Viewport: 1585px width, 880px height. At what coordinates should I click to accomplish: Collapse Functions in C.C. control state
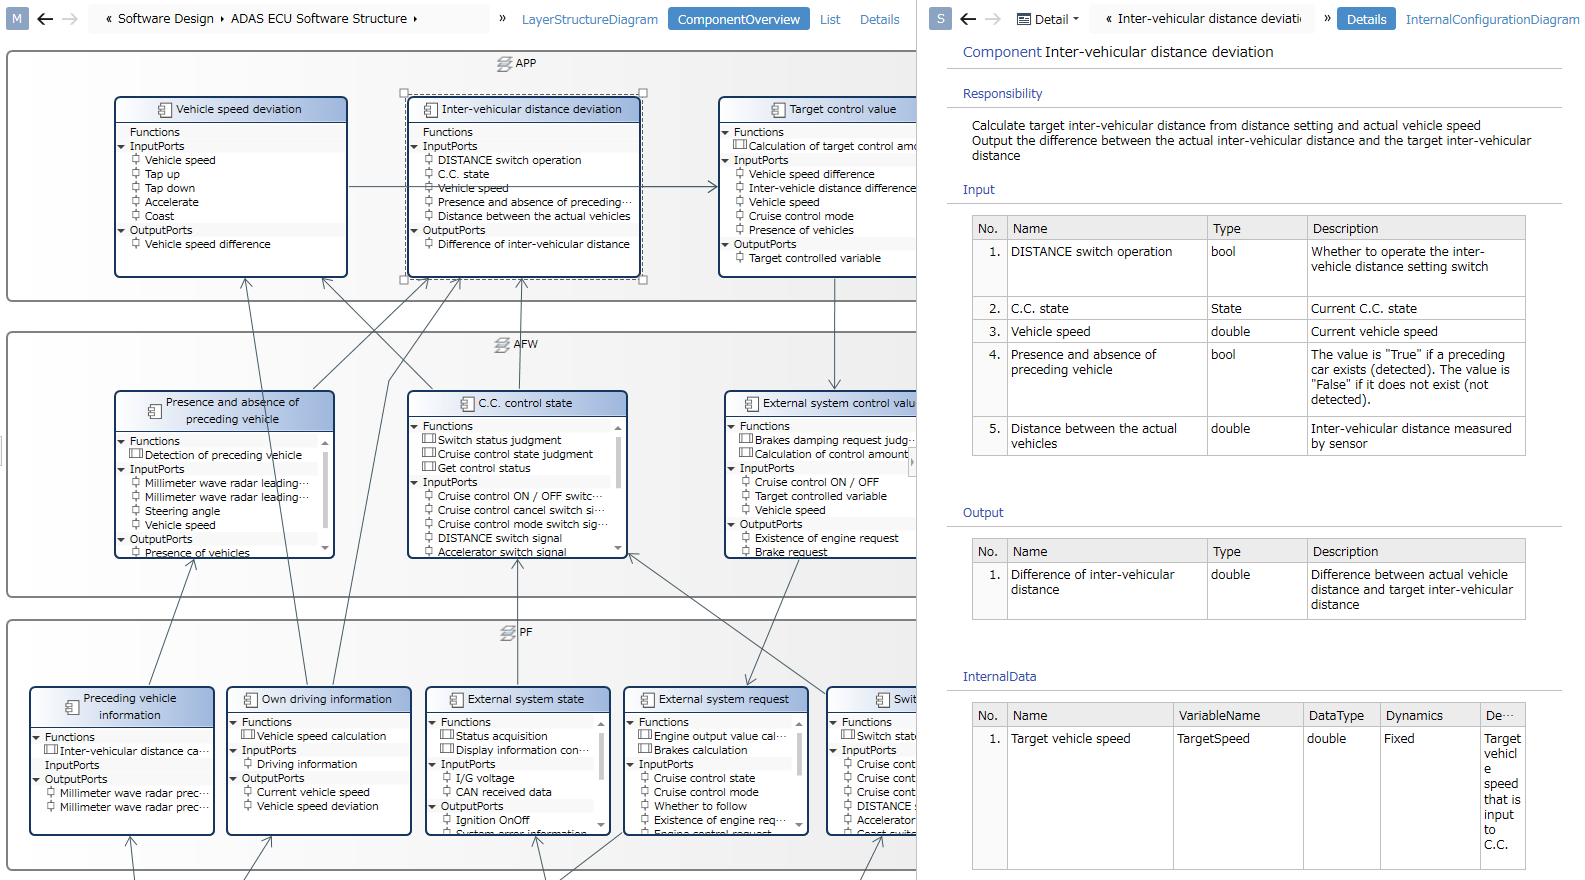coord(414,426)
